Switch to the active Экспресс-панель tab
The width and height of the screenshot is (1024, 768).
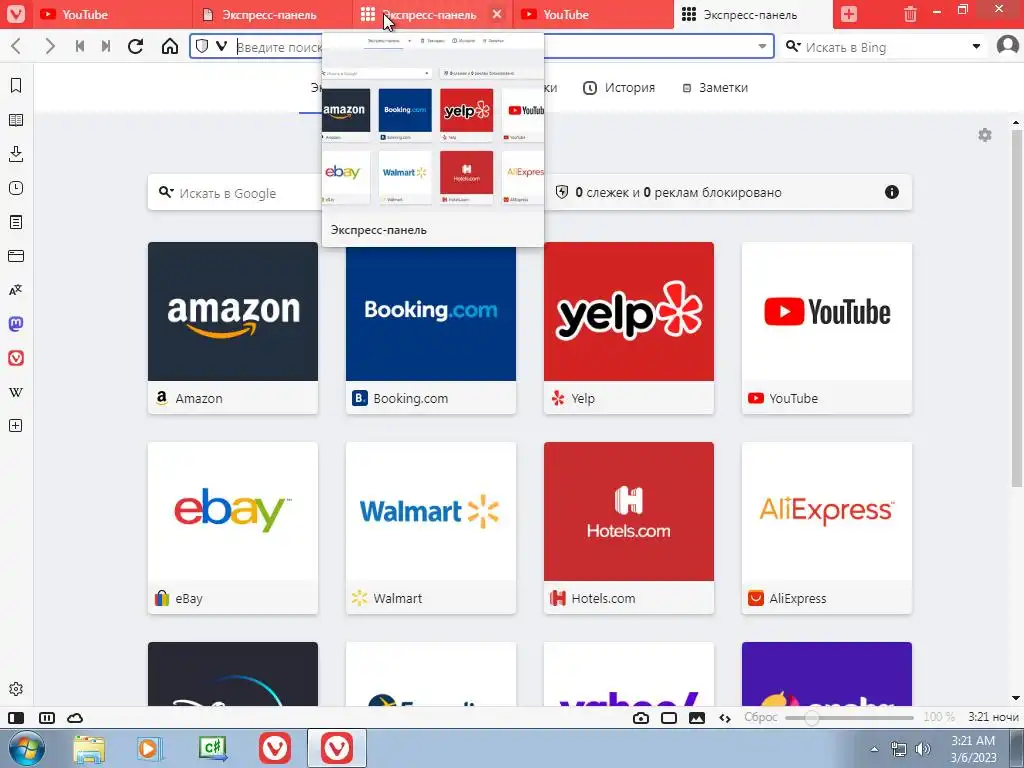click(753, 14)
